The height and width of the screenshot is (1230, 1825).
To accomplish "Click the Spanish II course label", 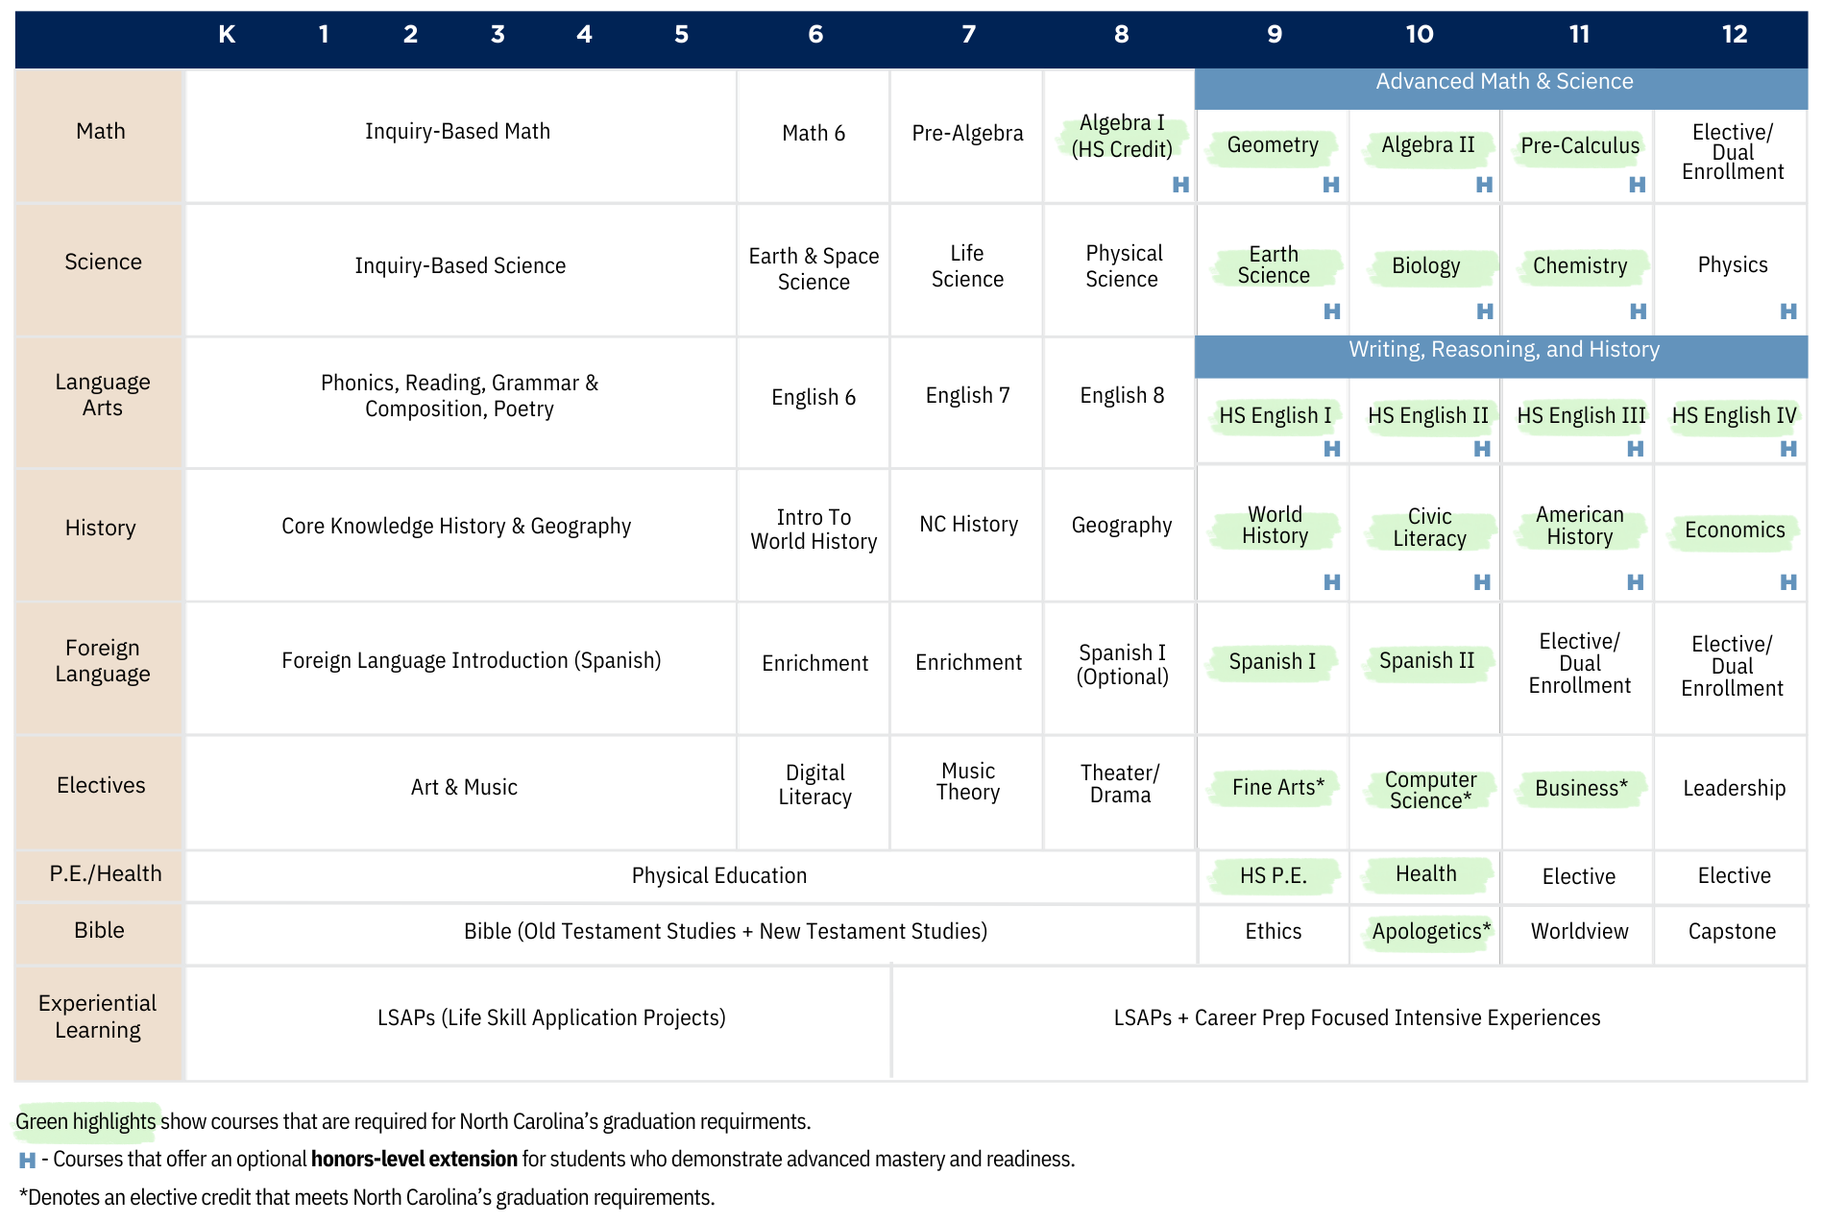I will click(1426, 661).
